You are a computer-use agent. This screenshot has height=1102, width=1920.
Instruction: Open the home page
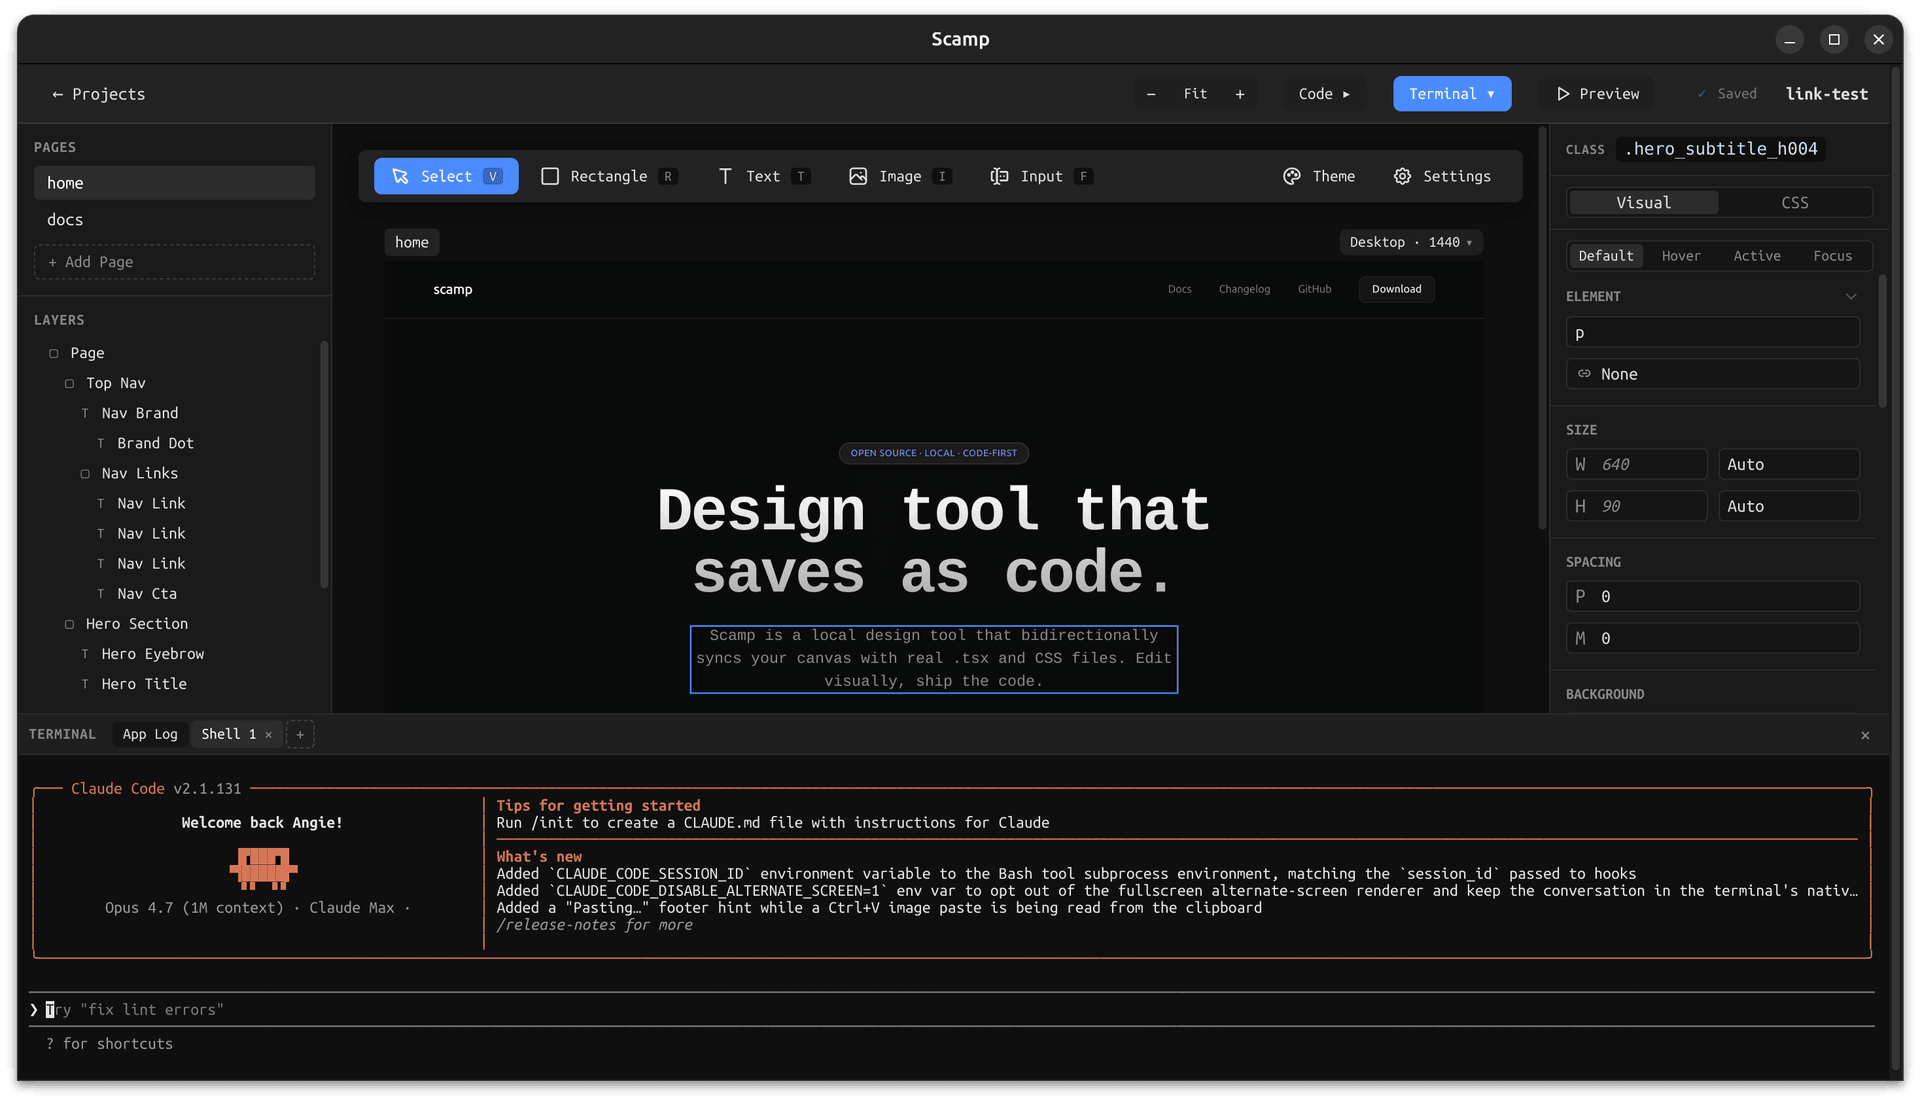click(174, 183)
